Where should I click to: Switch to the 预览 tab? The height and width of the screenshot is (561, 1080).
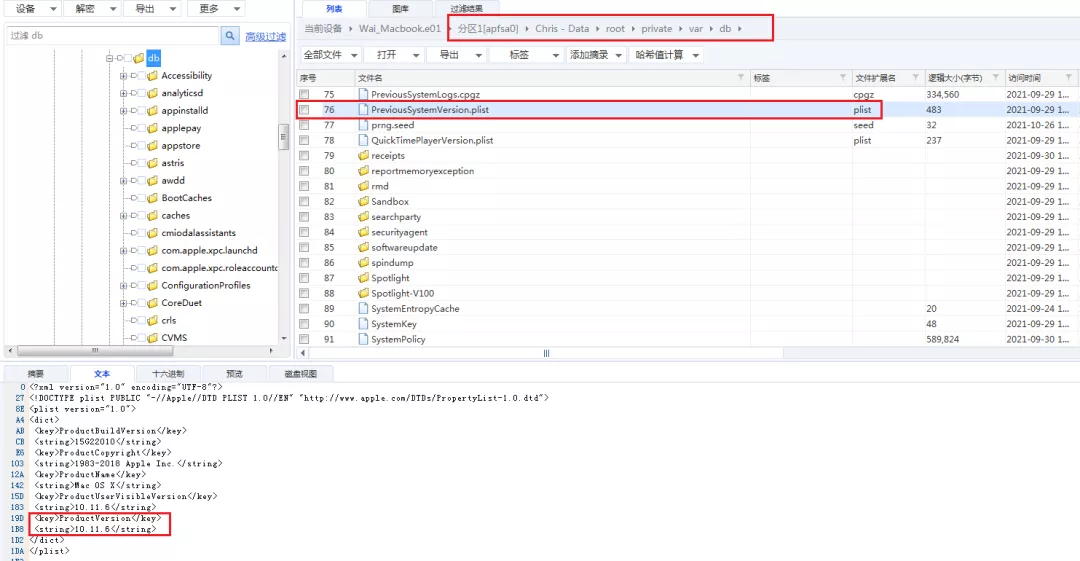click(x=235, y=374)
